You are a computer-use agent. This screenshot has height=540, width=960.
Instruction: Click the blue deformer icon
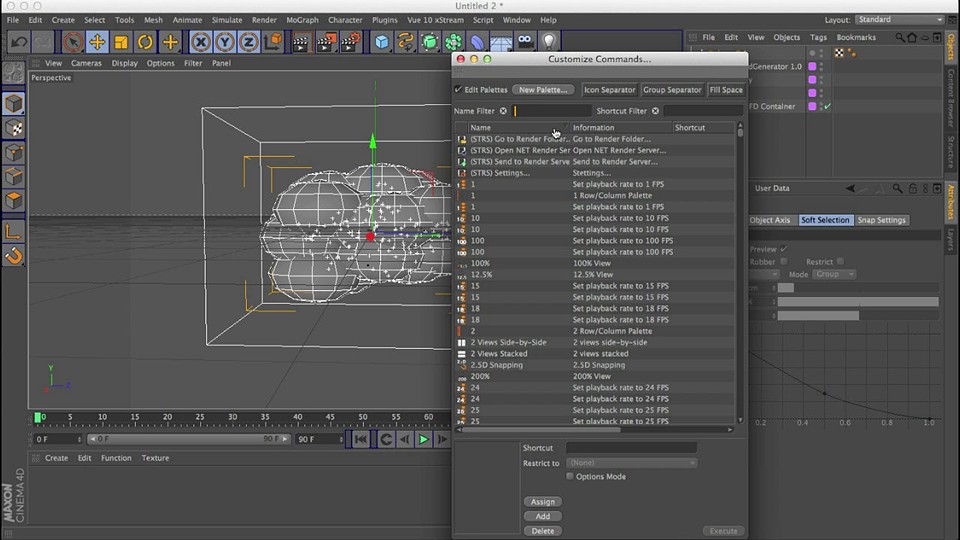pyautogui.click(x=477, y=42)
